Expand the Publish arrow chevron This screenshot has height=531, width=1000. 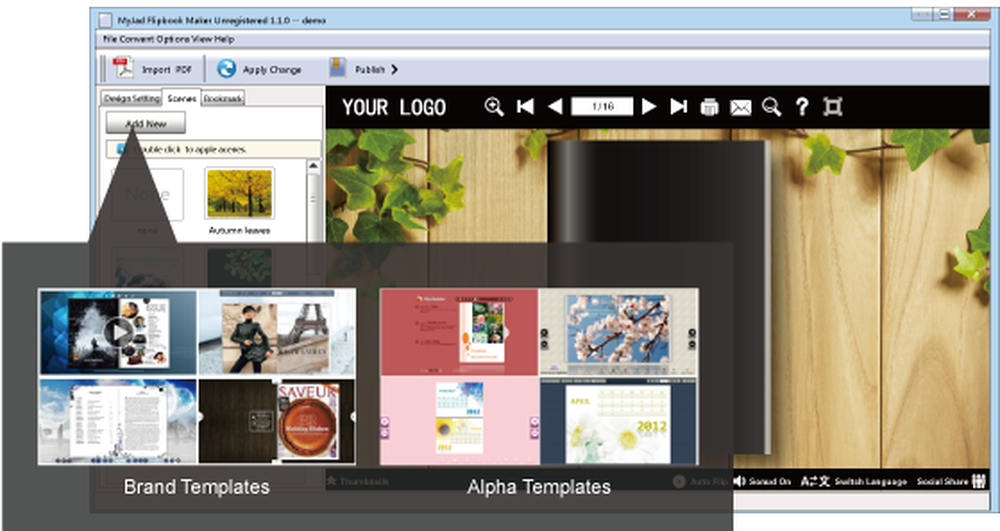click(x=394, y=69)
